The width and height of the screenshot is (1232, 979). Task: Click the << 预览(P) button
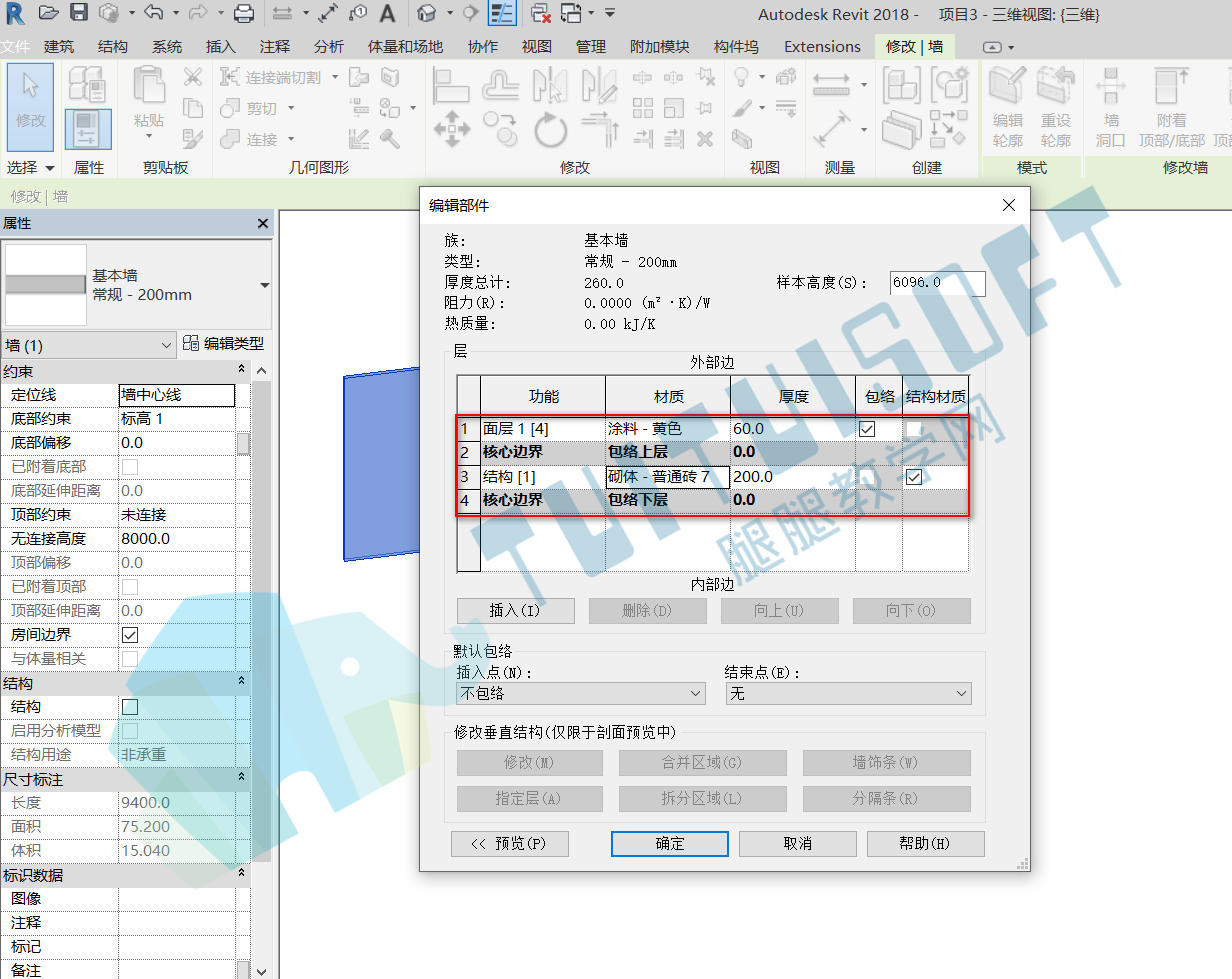pyautogui.click(x=510, y=844)
